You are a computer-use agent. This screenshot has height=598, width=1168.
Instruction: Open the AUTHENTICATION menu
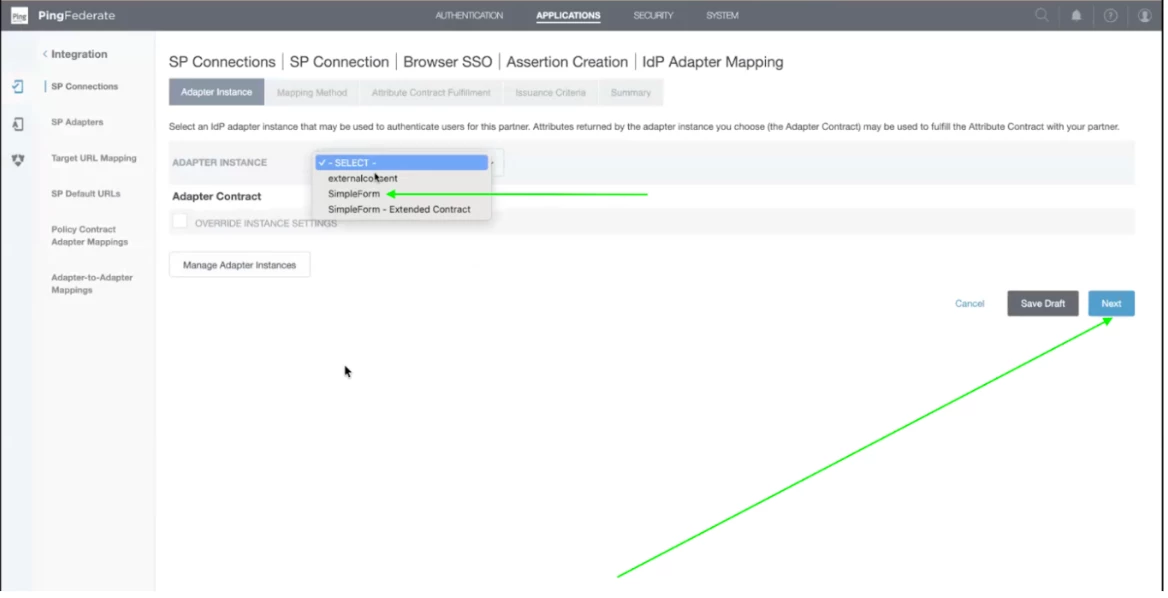(469, 15)
